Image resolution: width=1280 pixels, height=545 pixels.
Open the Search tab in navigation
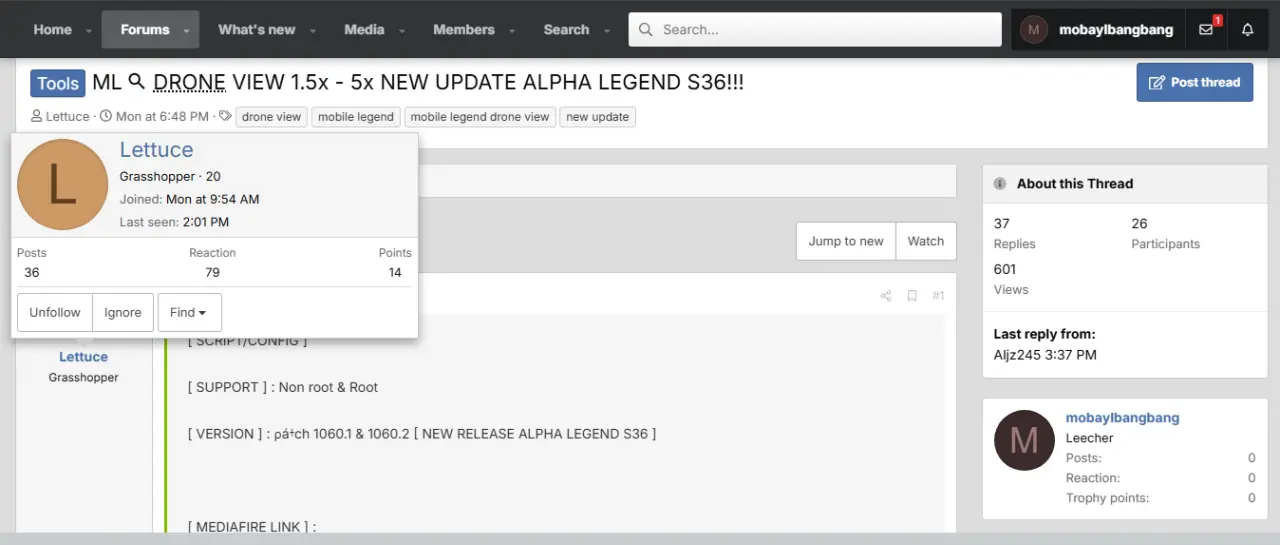pos(566,30)
